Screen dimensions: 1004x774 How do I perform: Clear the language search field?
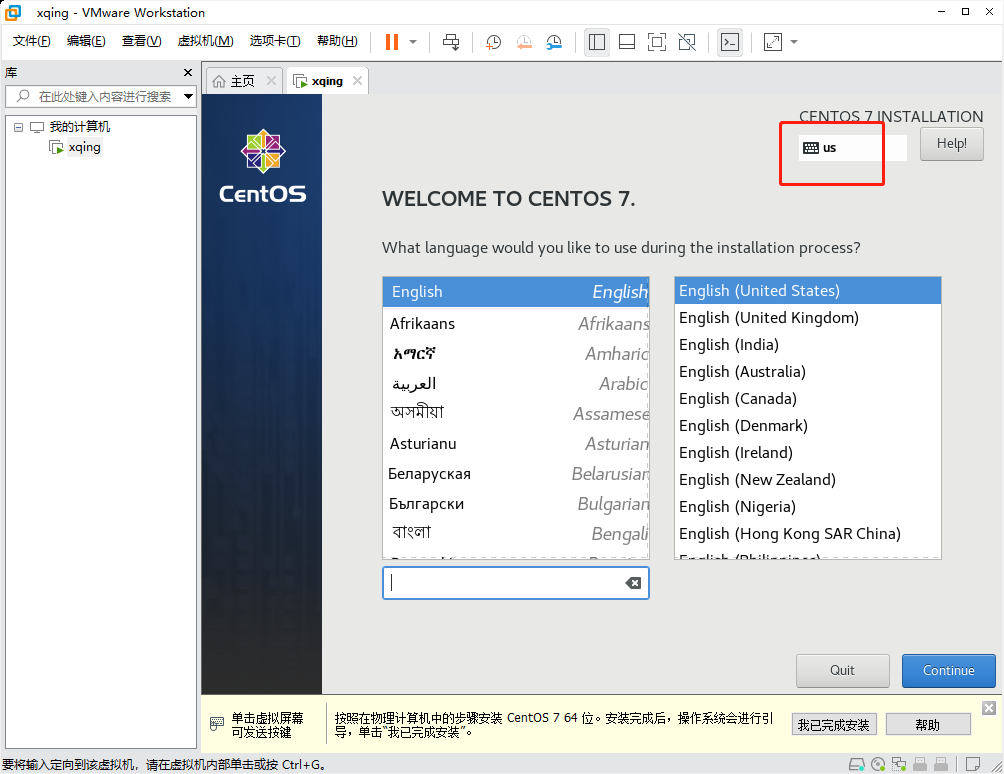[x=633, y=583]
